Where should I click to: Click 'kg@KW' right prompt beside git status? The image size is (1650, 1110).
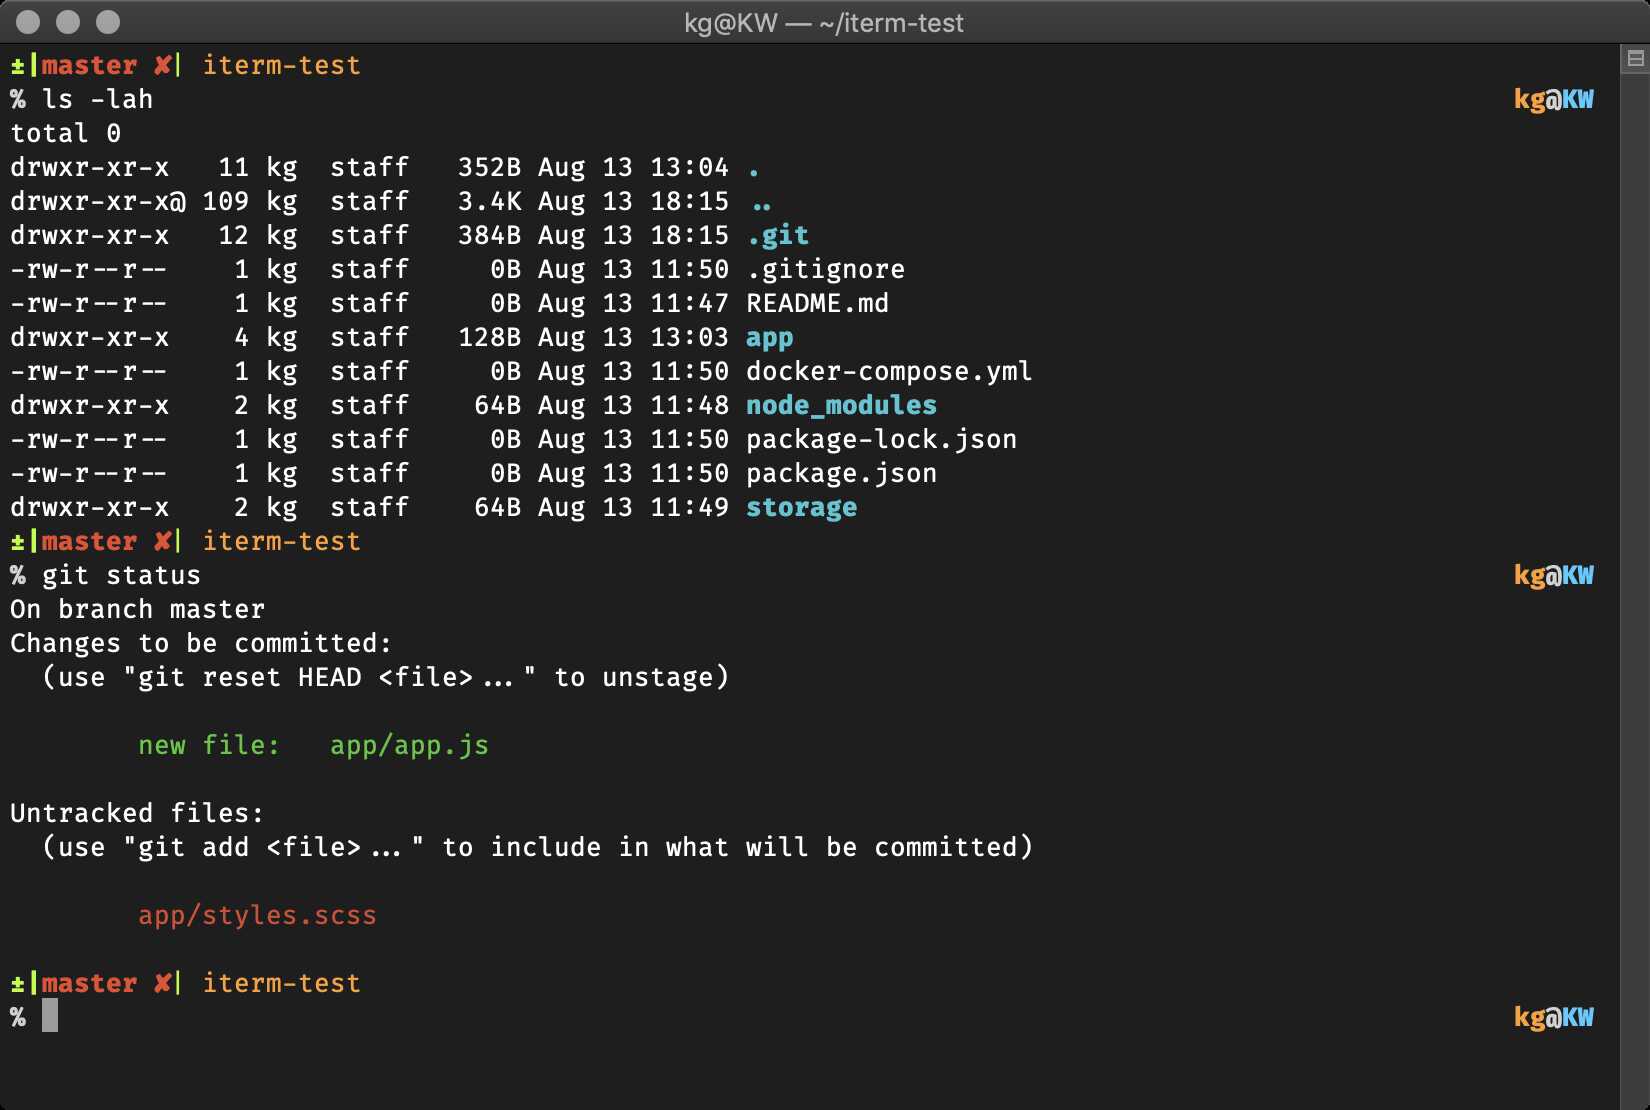coord(1554,575)
